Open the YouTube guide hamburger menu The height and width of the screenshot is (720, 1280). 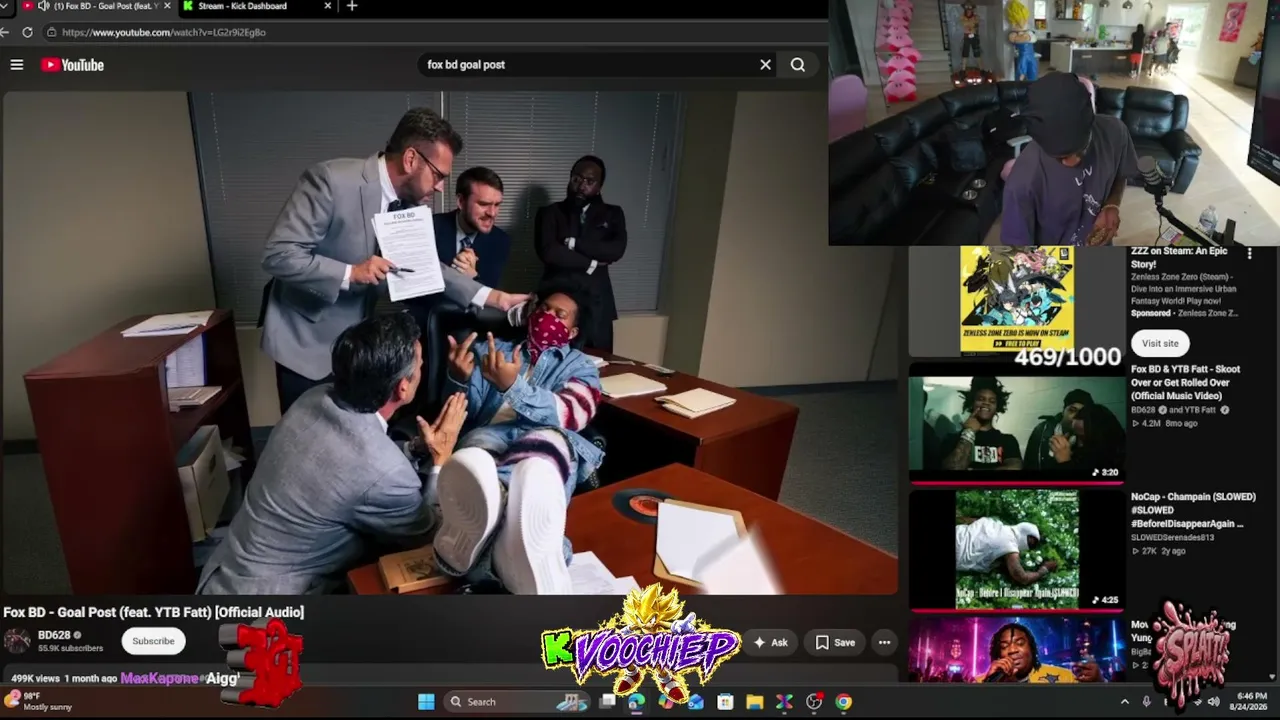[17, 65]
